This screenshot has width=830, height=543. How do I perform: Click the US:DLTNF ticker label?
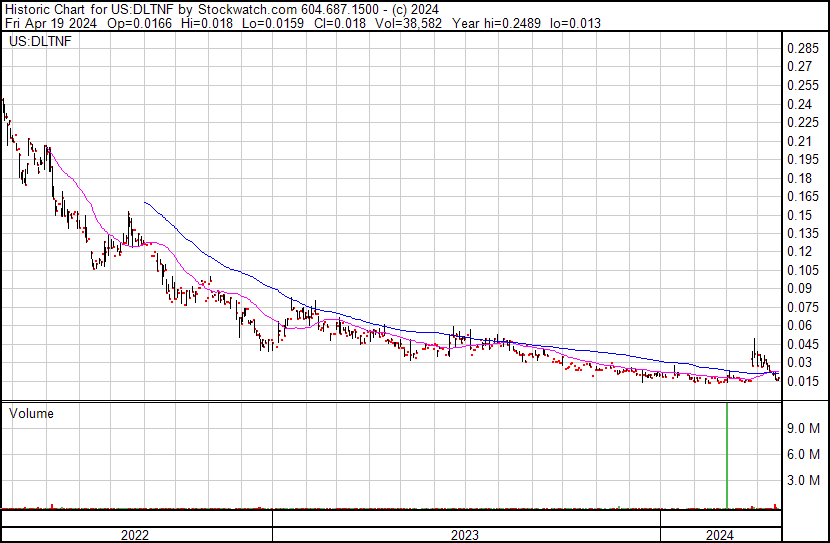pyautogui.click(x=36, y=42)
